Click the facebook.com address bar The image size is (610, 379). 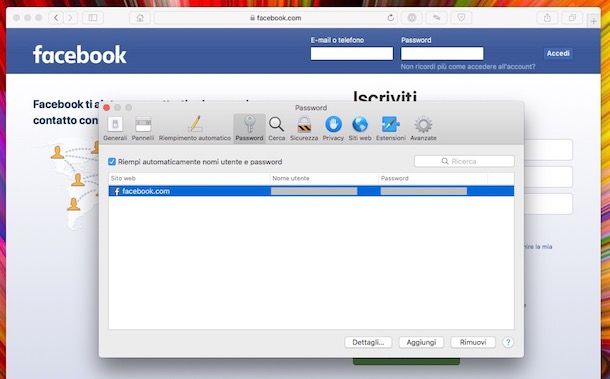pyautogui.click(x=275, y=18)
